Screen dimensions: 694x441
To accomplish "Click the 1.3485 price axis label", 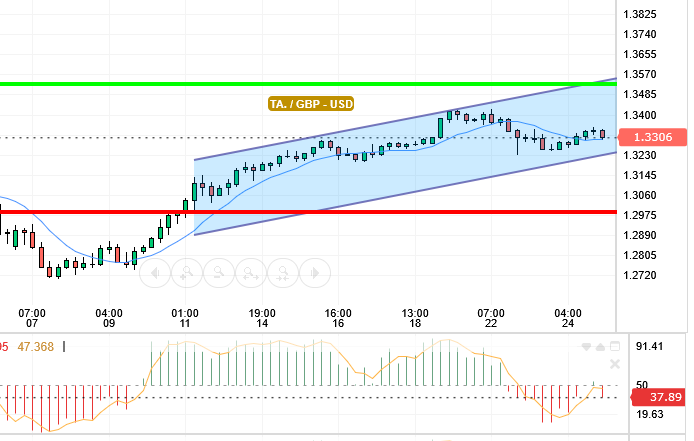I will [640, 94].
